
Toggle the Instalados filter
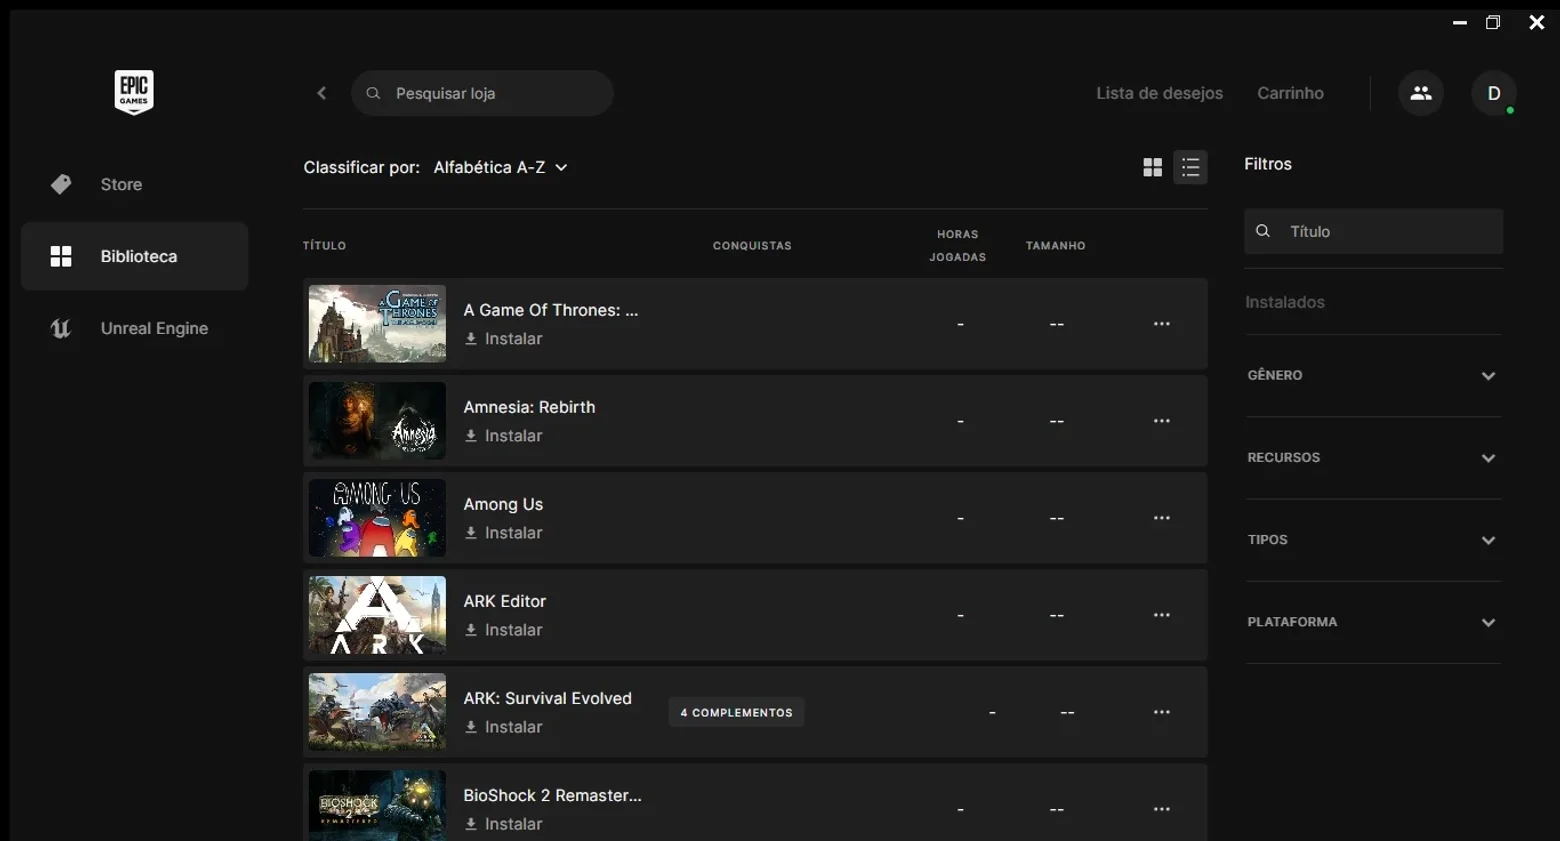point(1285,302)
